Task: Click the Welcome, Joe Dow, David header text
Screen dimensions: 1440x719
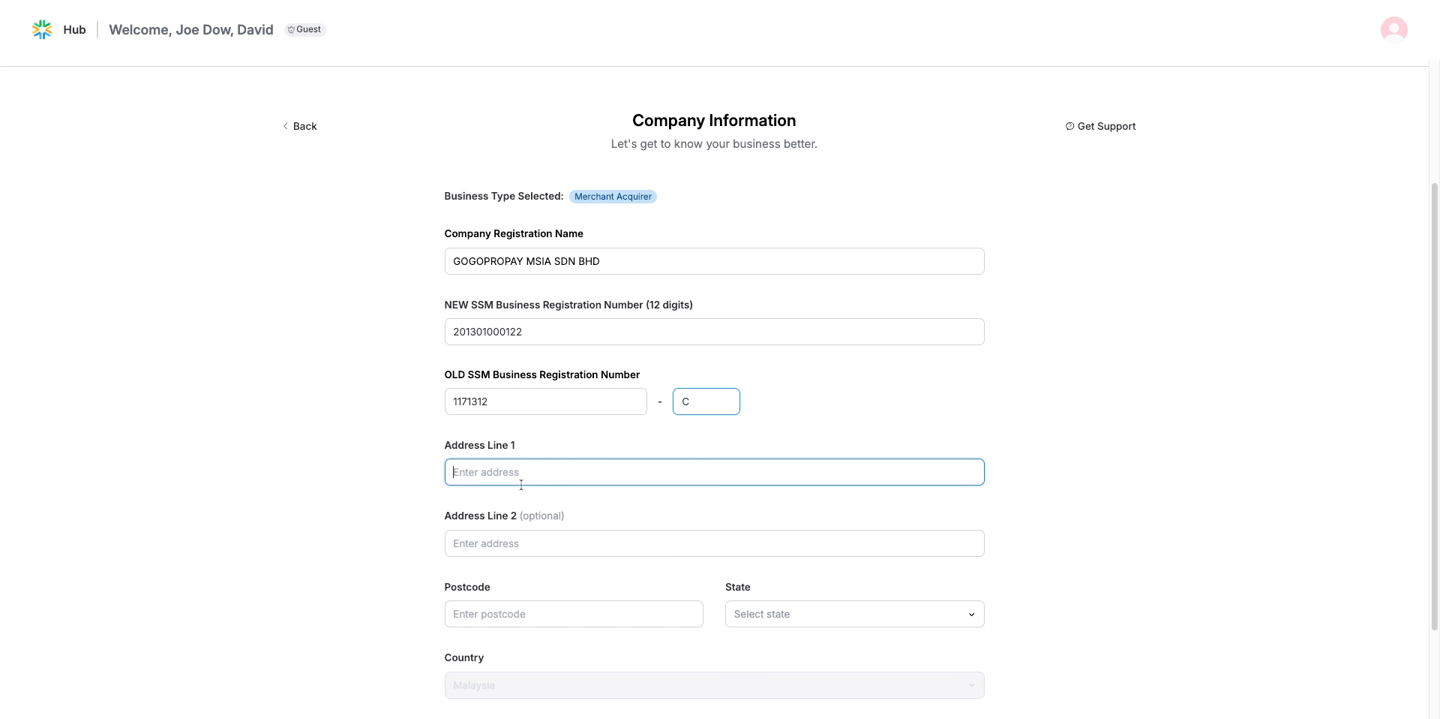Action: (191, 30)
